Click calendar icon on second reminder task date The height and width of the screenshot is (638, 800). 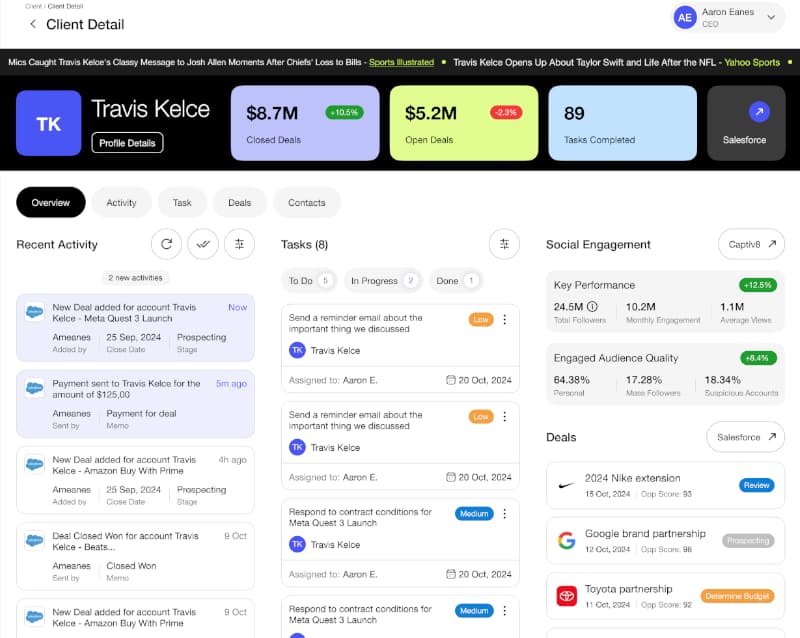point(451,477)
